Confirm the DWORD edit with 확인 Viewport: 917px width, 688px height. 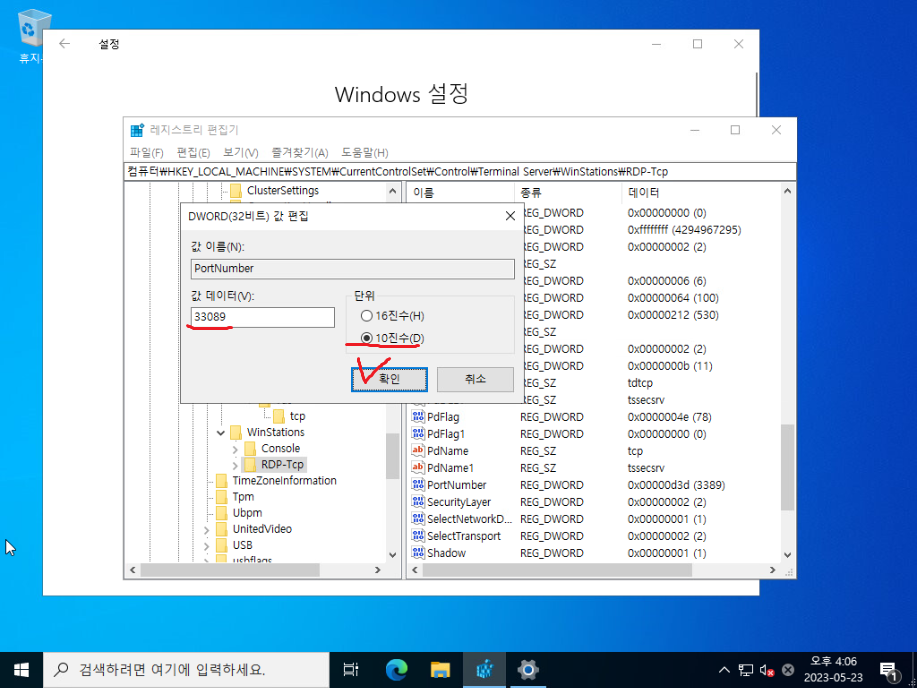coord(389,379)
